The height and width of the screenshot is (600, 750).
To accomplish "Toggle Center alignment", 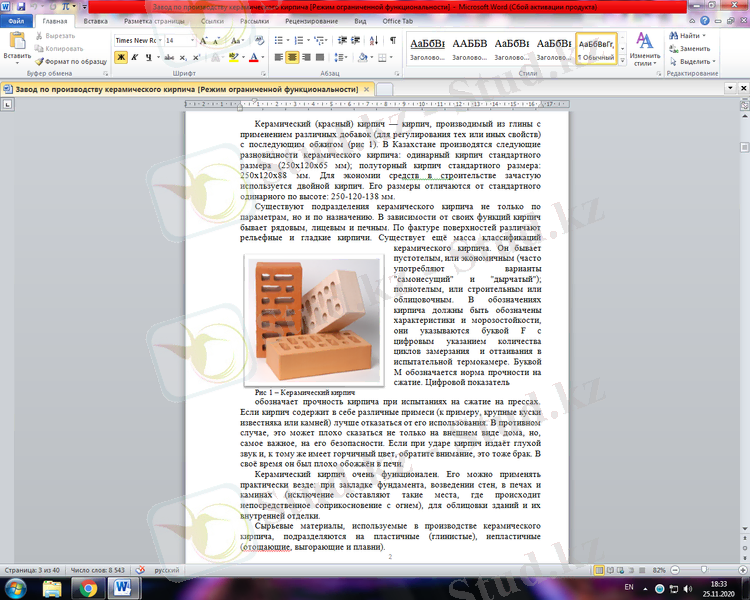I will point(292,57).
